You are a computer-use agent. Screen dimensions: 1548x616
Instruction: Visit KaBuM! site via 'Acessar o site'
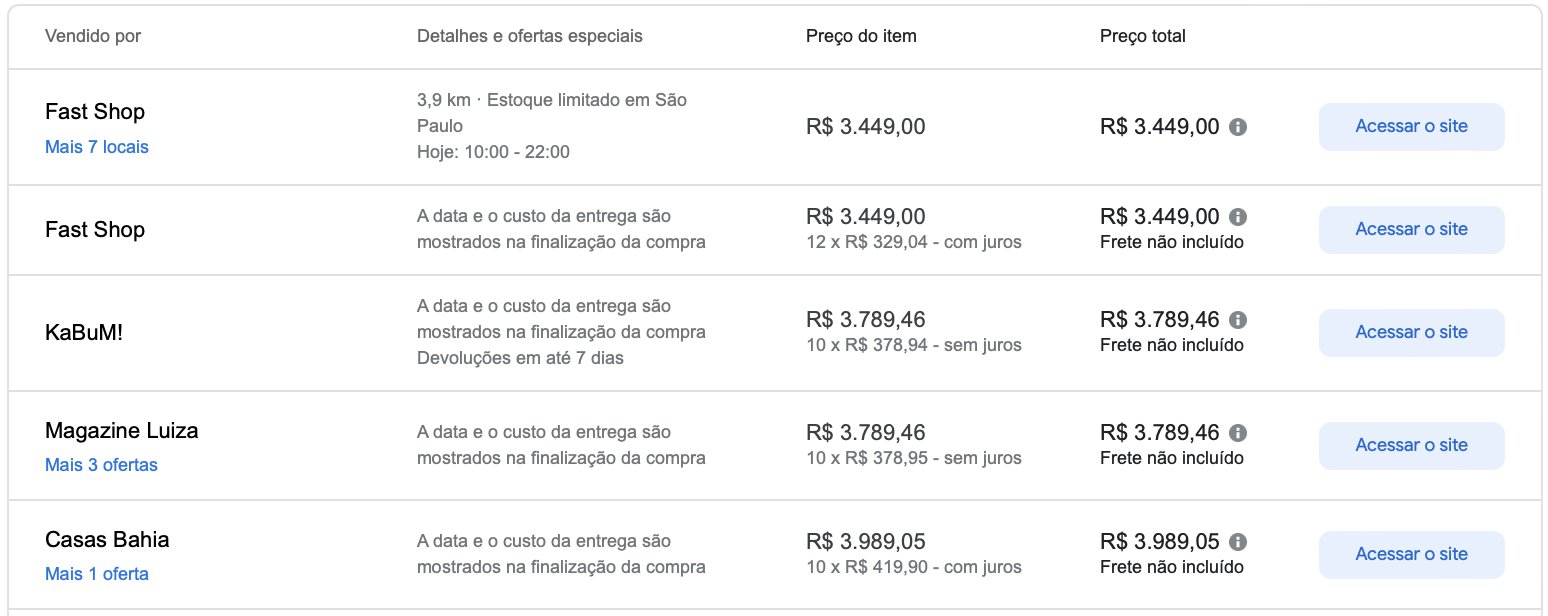tap(1411, 333)
